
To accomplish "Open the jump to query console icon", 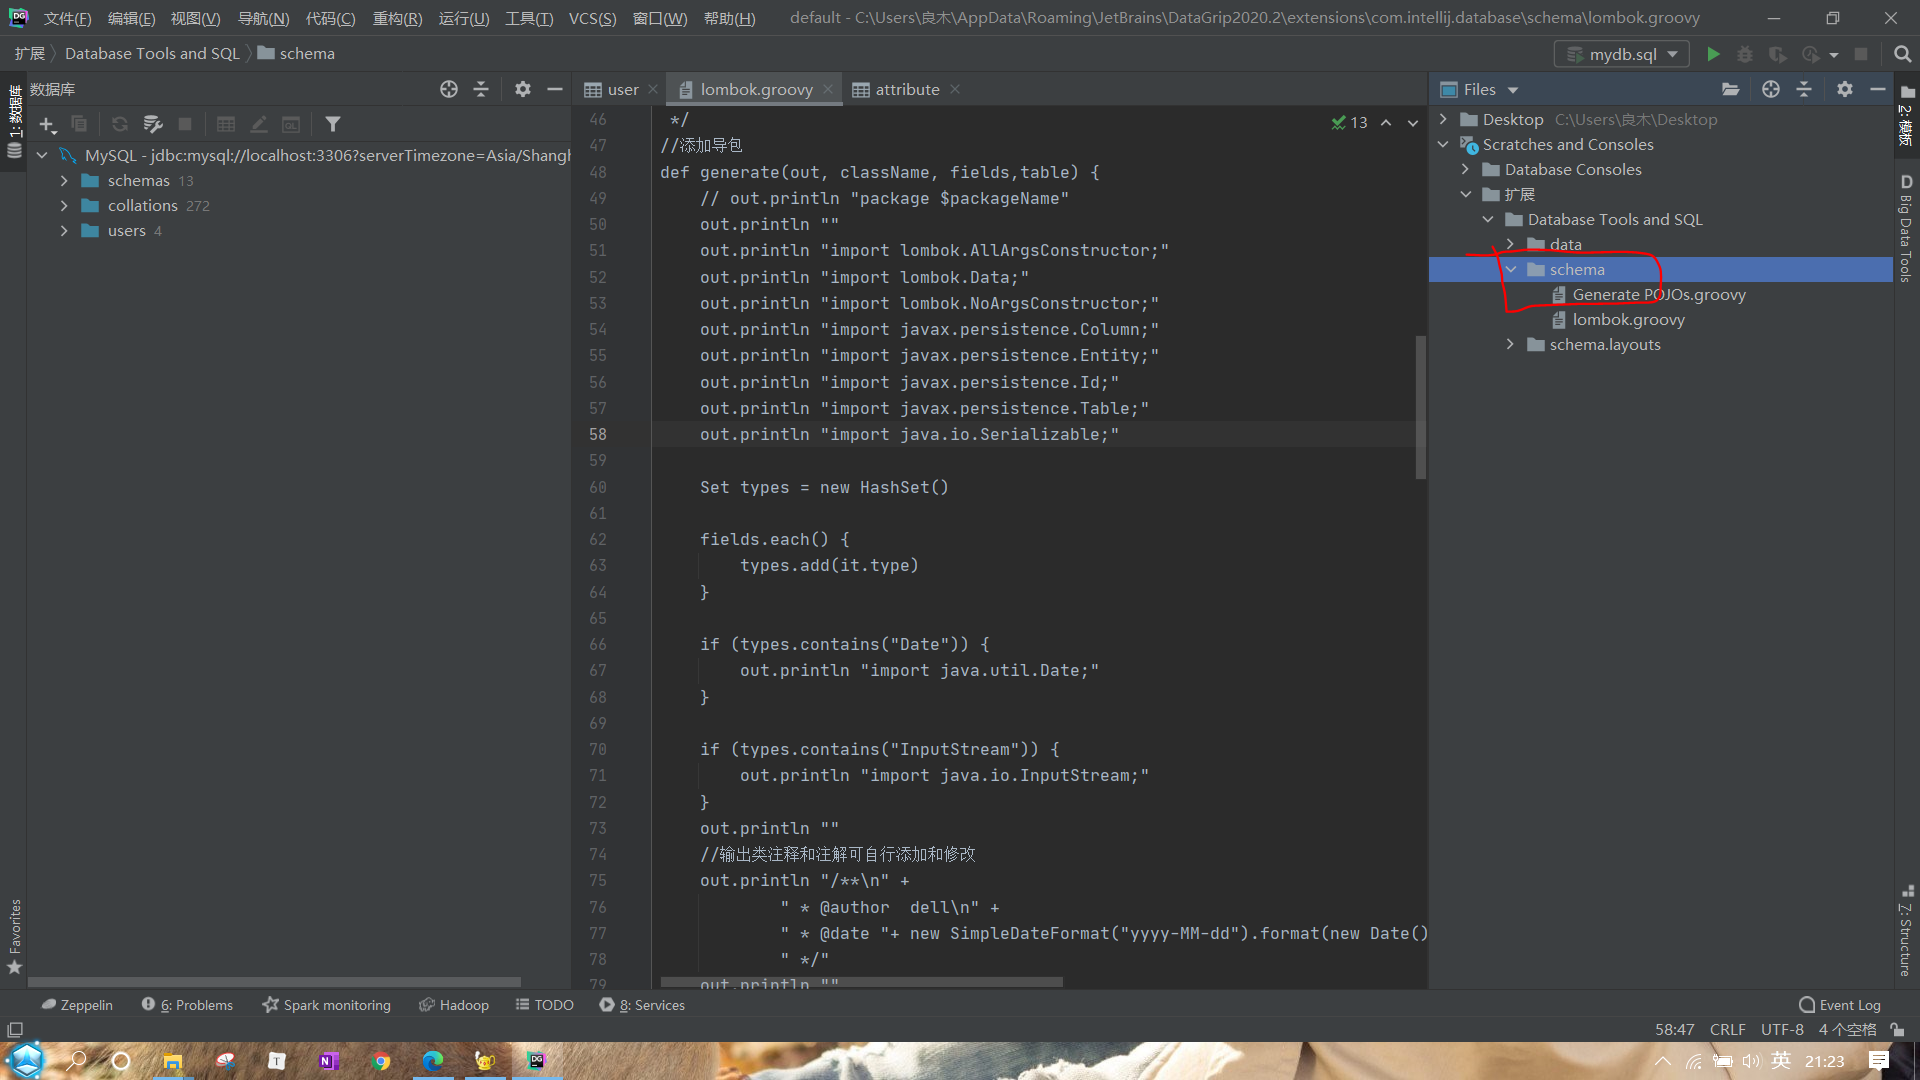I will pos(291,124).
